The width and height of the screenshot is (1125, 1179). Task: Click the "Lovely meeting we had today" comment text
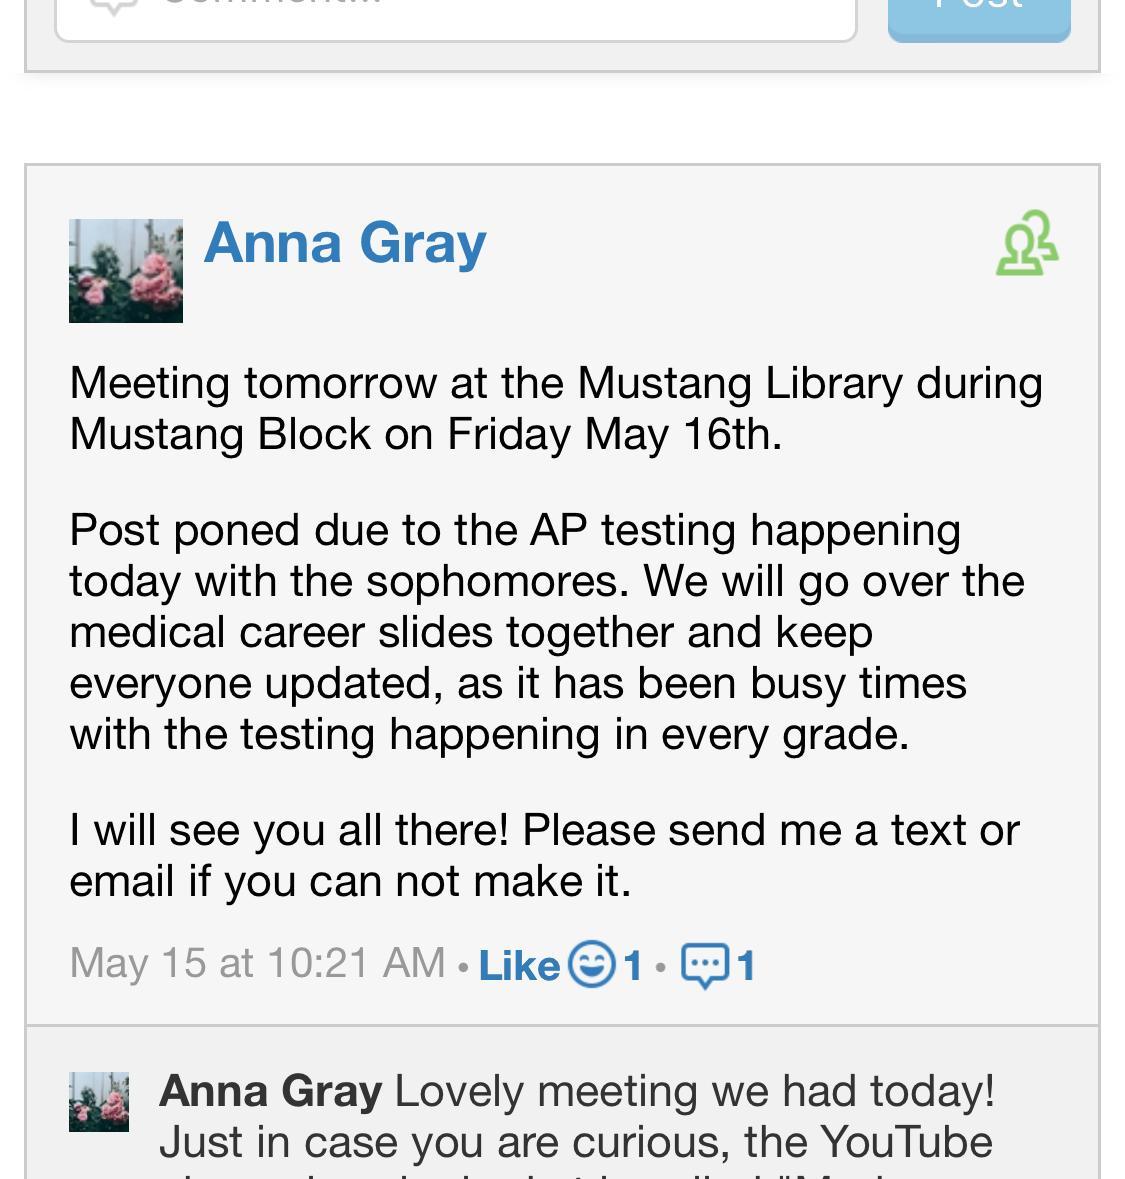tap(695, 1091)
